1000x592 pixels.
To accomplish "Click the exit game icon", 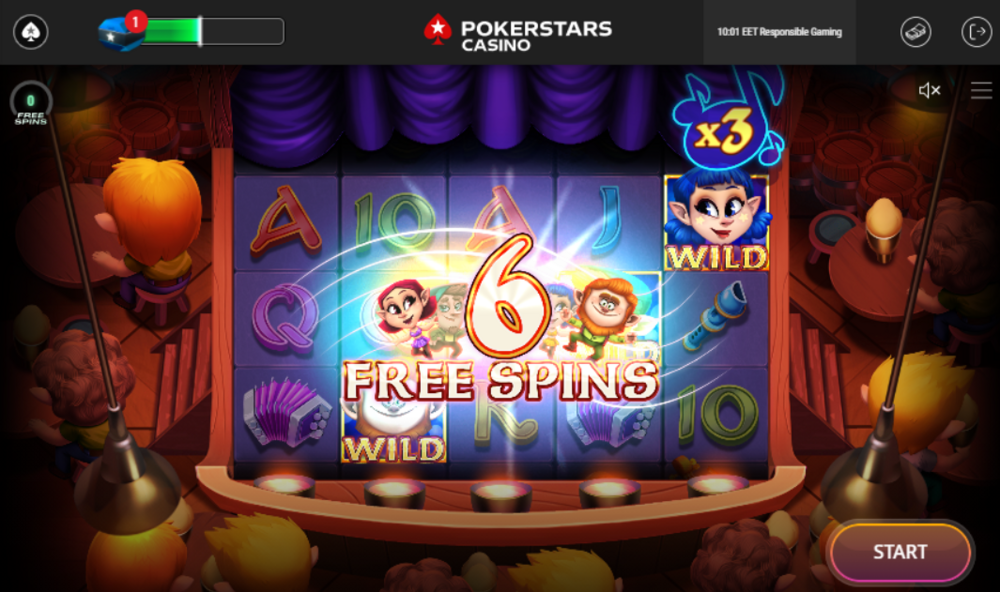I will 976,31.
